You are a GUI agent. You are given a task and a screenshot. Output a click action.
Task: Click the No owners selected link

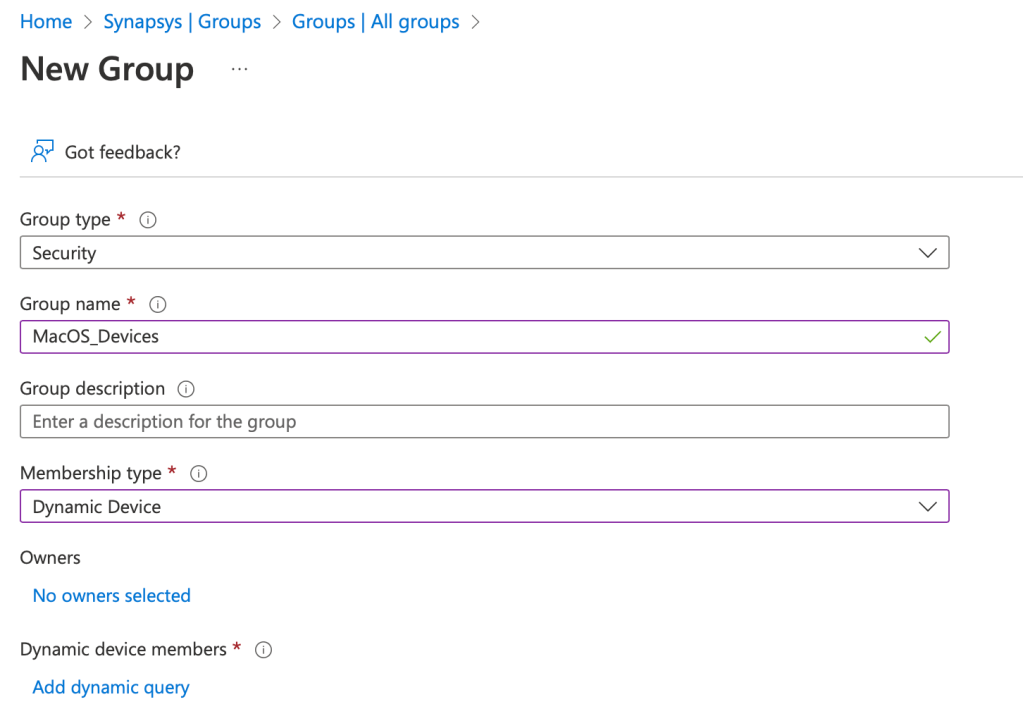pyautogui.click(x=111, y=596)
